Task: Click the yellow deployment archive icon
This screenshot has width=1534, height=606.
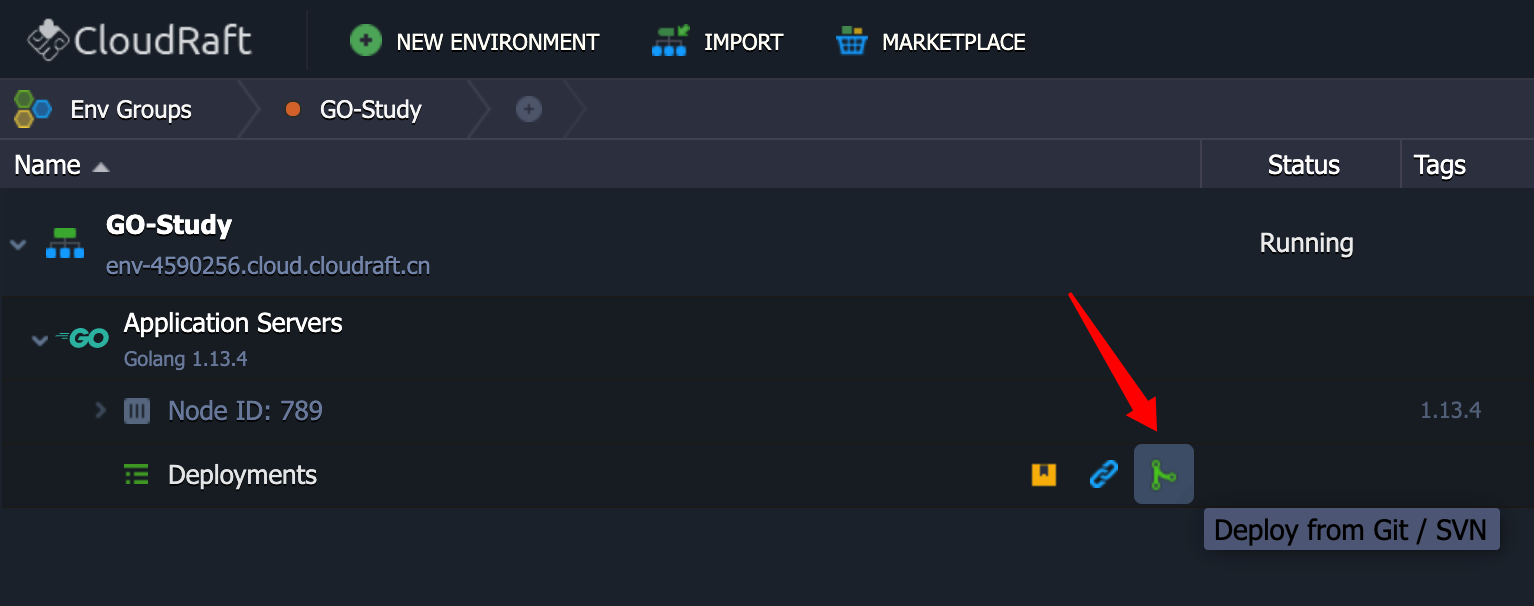Action: click(1044, 474)
